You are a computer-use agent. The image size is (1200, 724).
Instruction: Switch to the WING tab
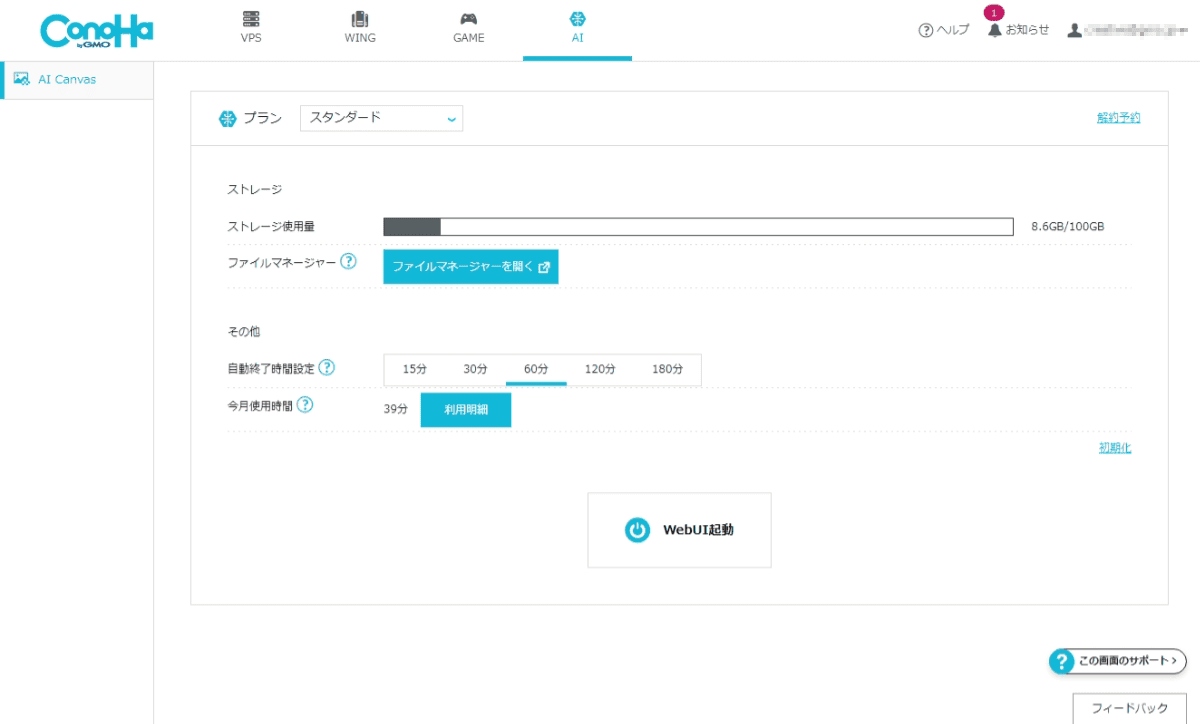click(360, 28)
